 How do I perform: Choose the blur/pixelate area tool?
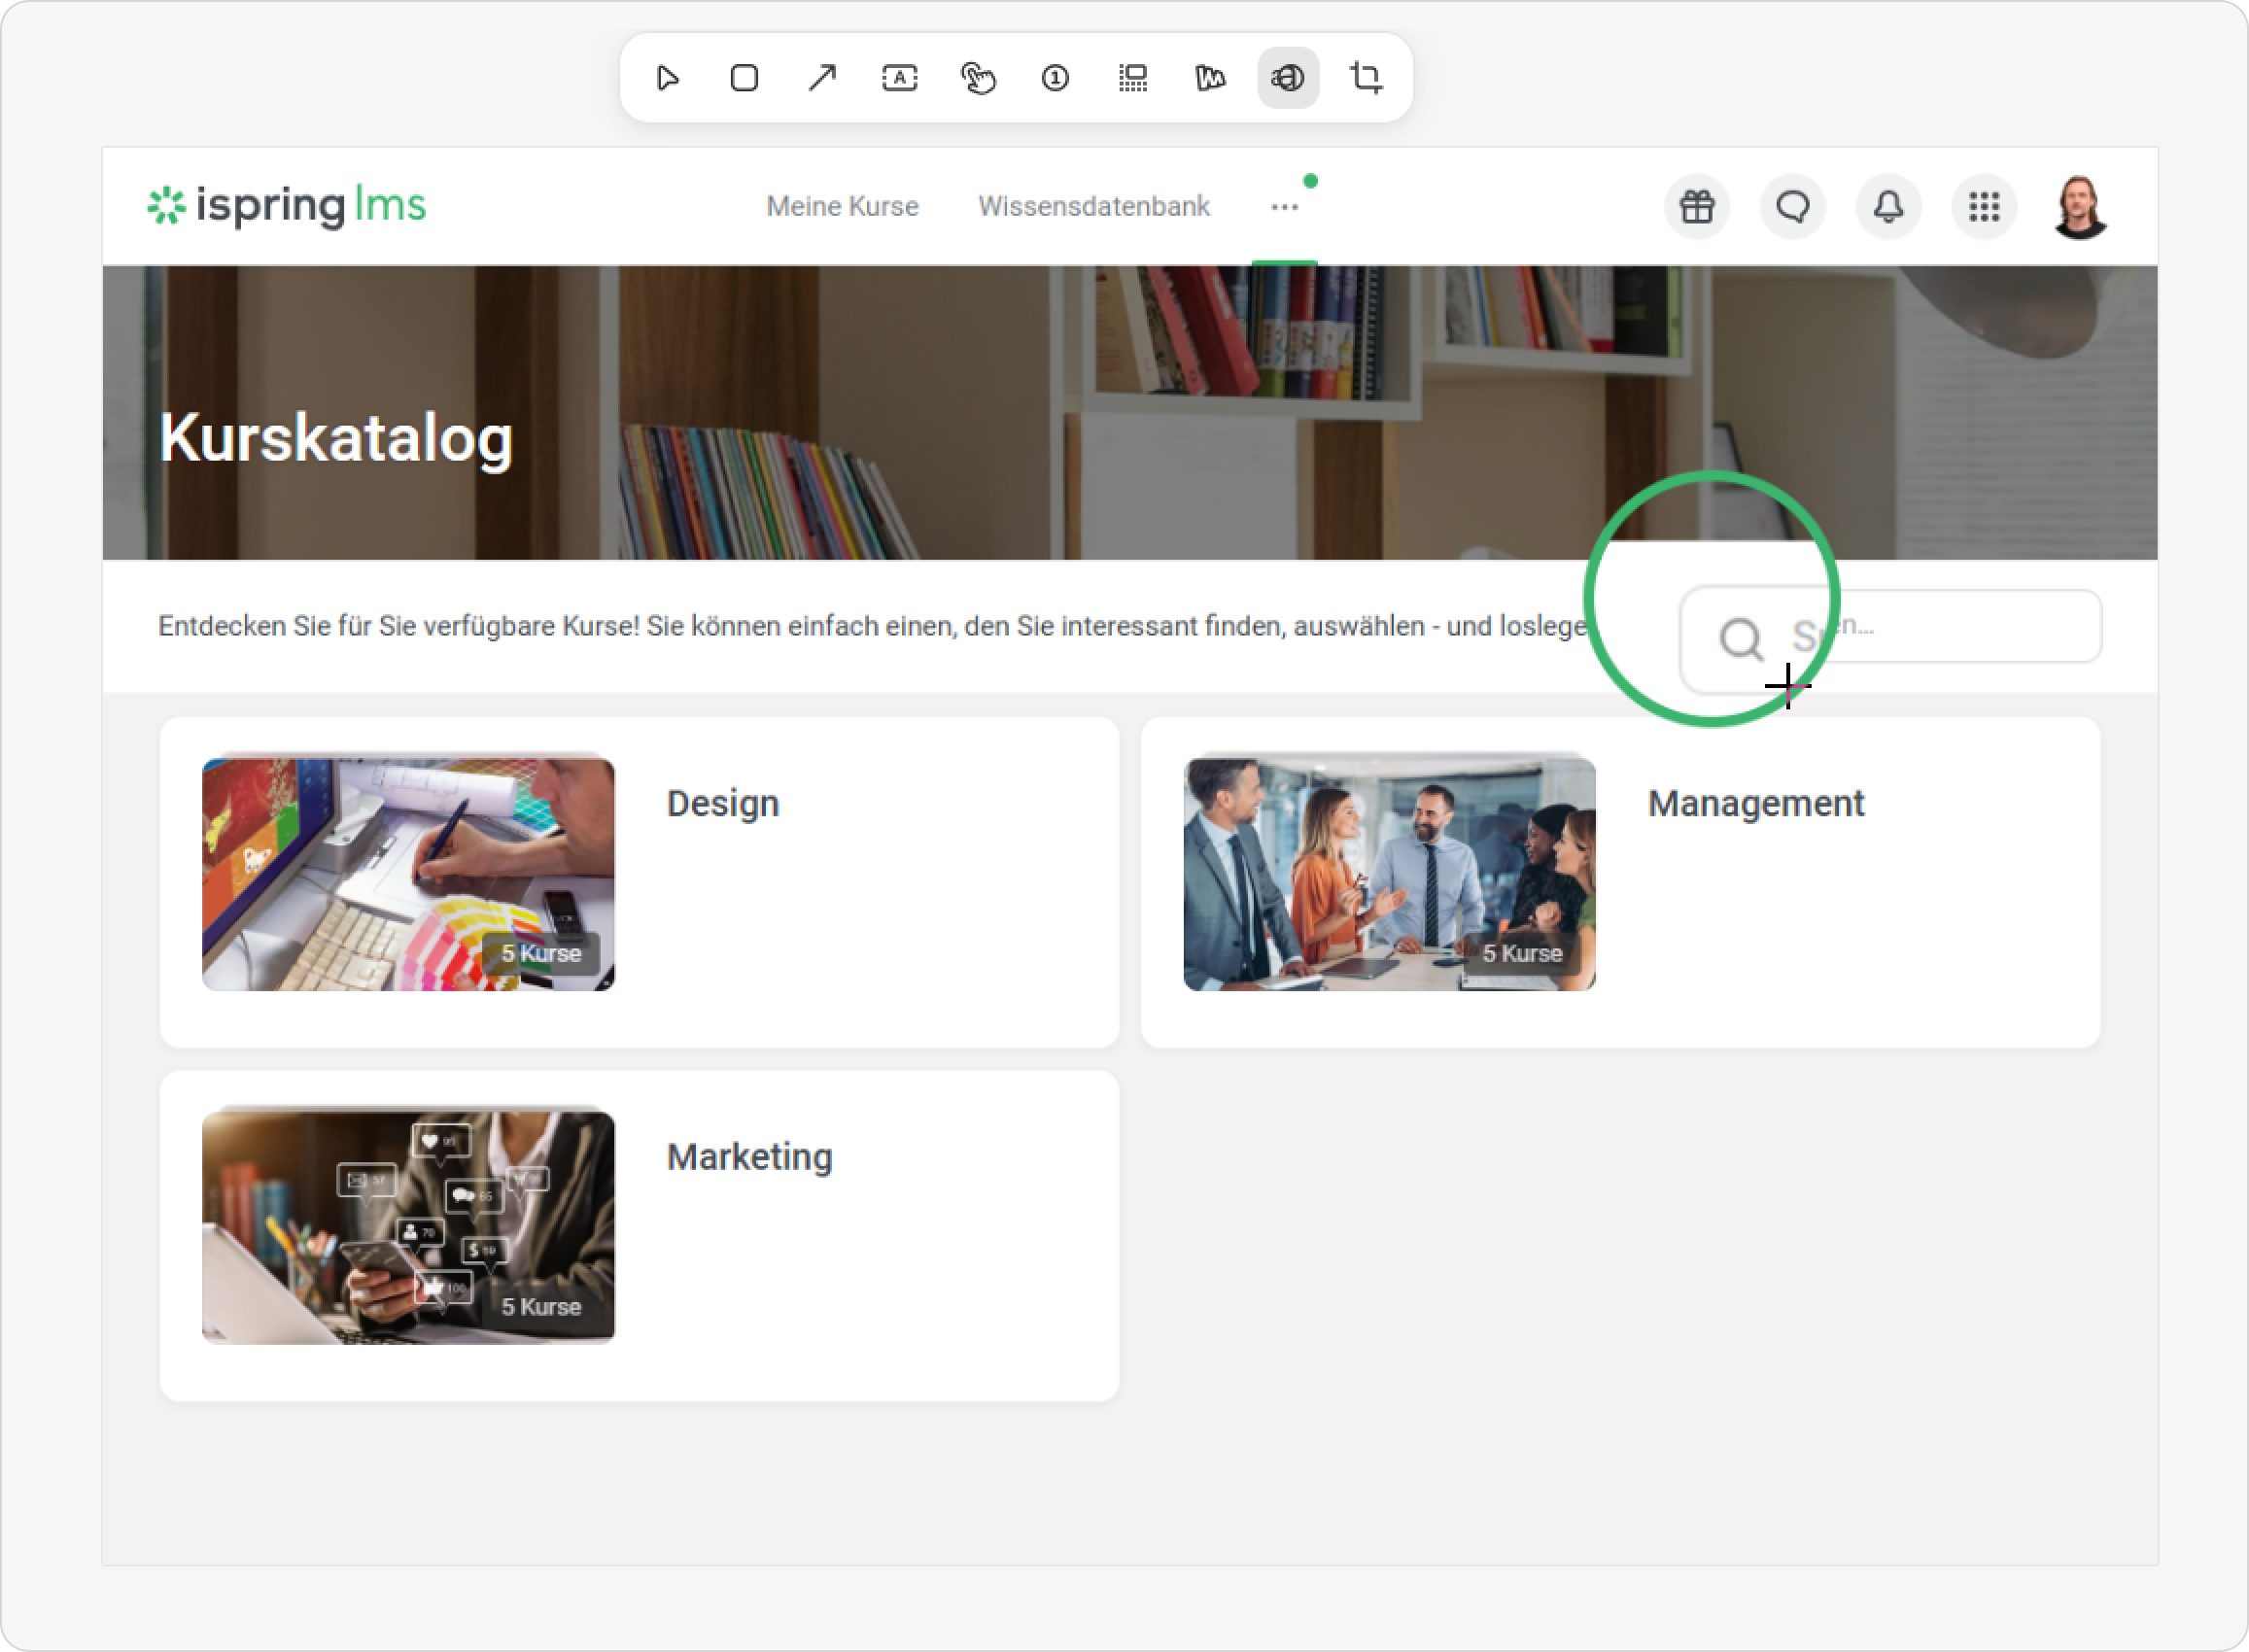tap(1133, 78)
